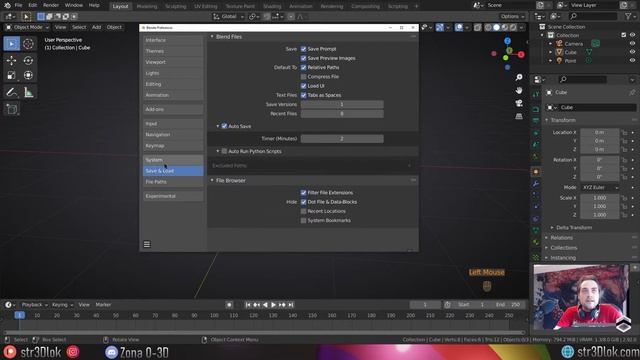Screen dimensions: 640x360
Task: Open the viewport Add menu
Action: click(96, 27)
